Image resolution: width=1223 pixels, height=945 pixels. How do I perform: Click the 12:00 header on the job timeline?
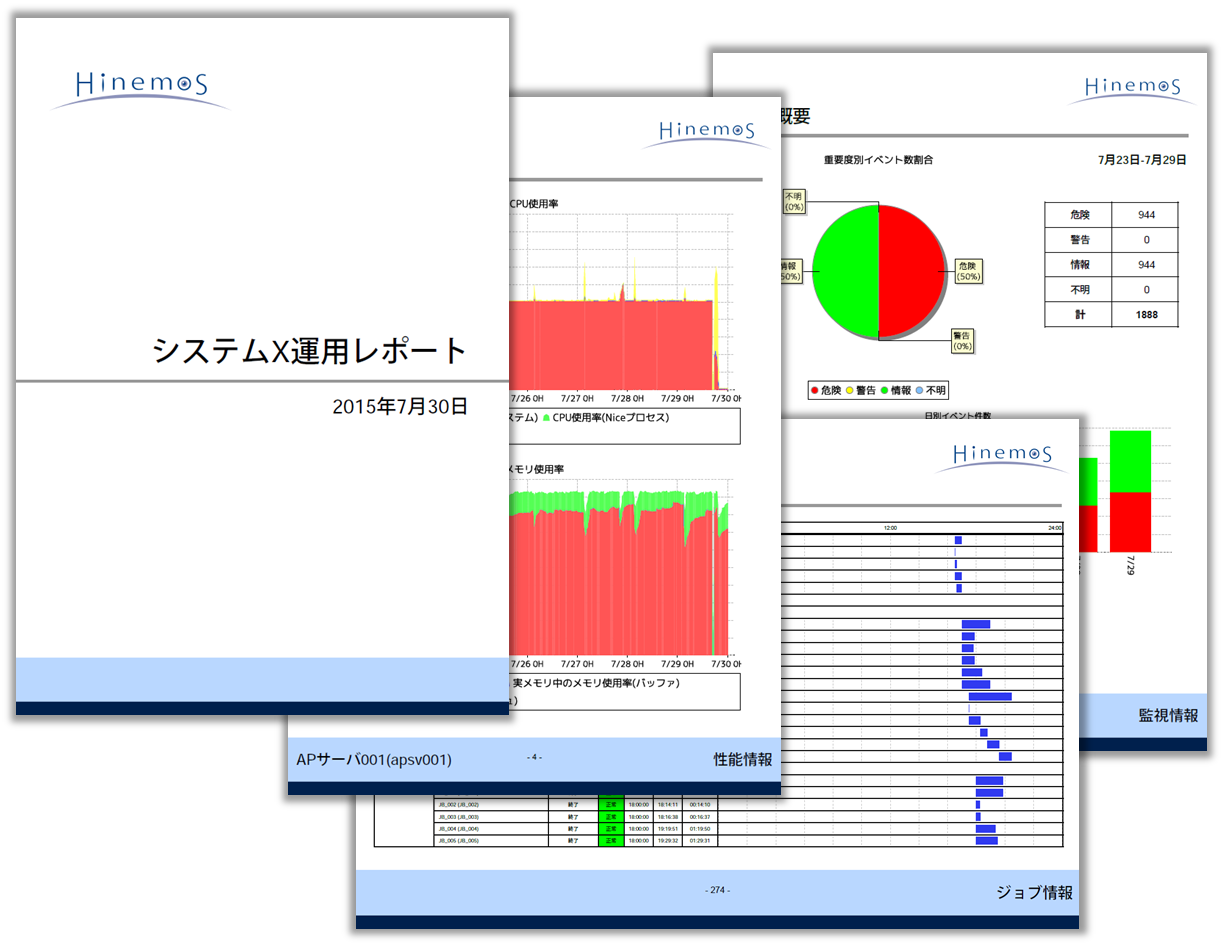point(890,528)
